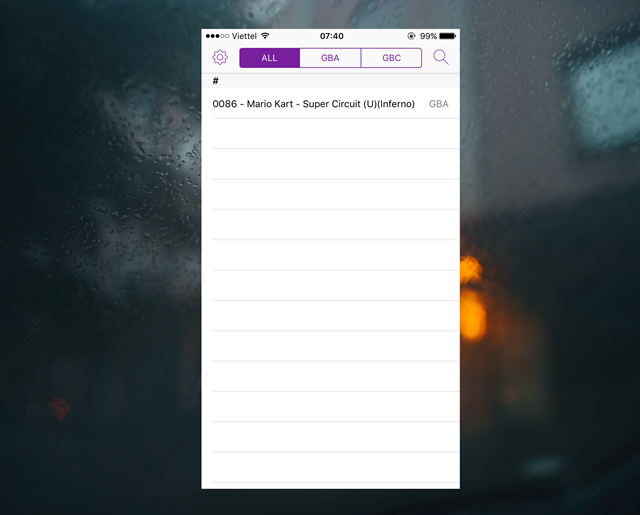Image resolution: width=640 pixels, height=515 pixels.
Task: Select the ALL filter segment
Action: pos(269,58)
